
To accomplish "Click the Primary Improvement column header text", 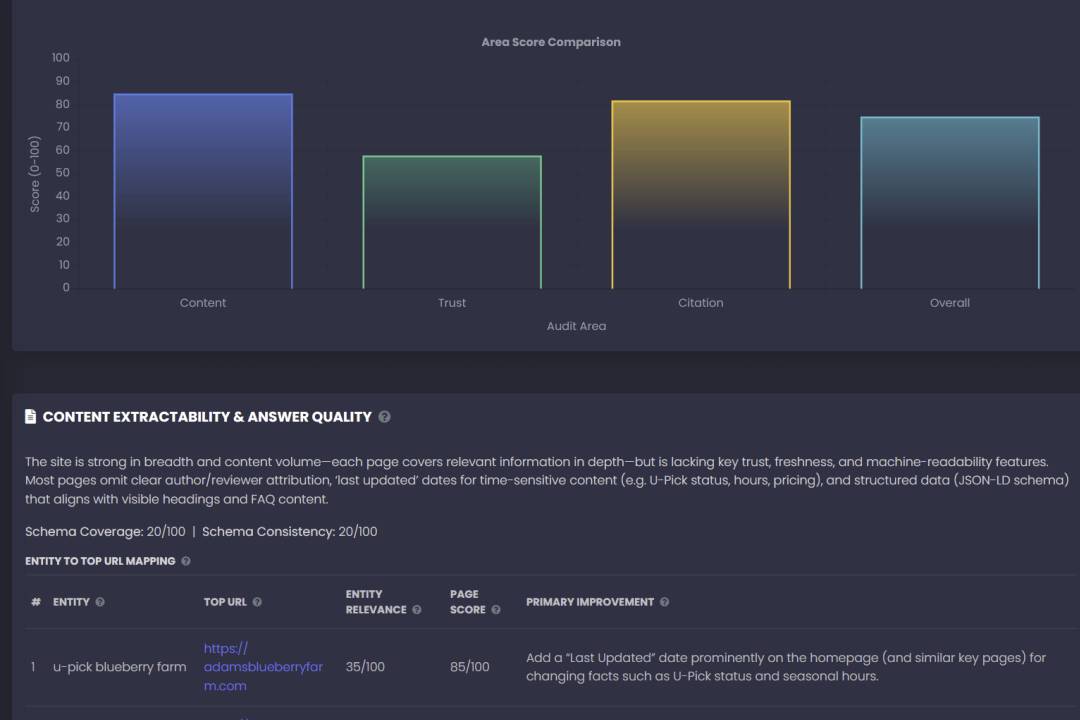I will point(590,602).
